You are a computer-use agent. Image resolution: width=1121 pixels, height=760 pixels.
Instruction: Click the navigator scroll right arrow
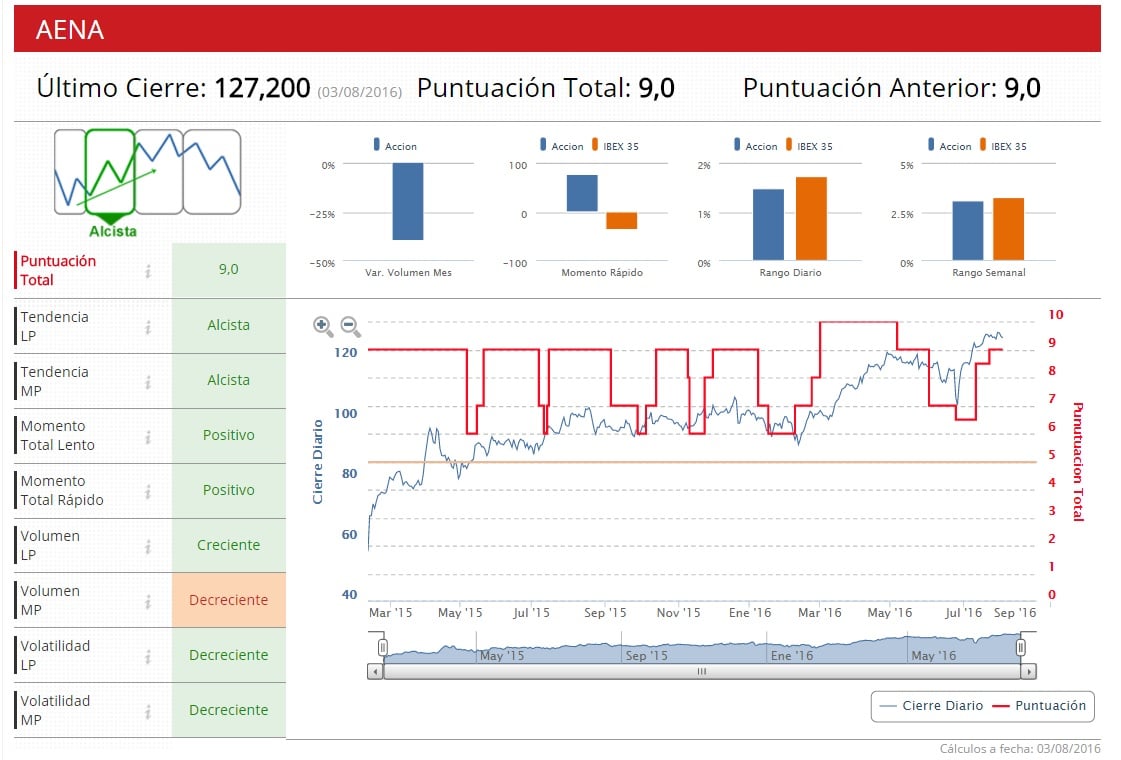[x=1028, y=671]
